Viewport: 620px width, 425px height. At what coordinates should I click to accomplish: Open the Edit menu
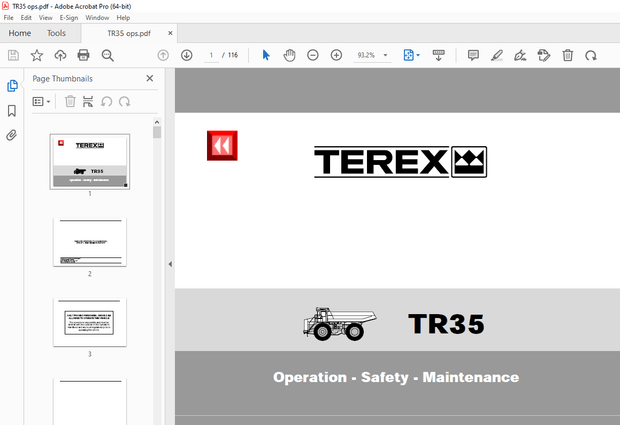click(26, 18)
